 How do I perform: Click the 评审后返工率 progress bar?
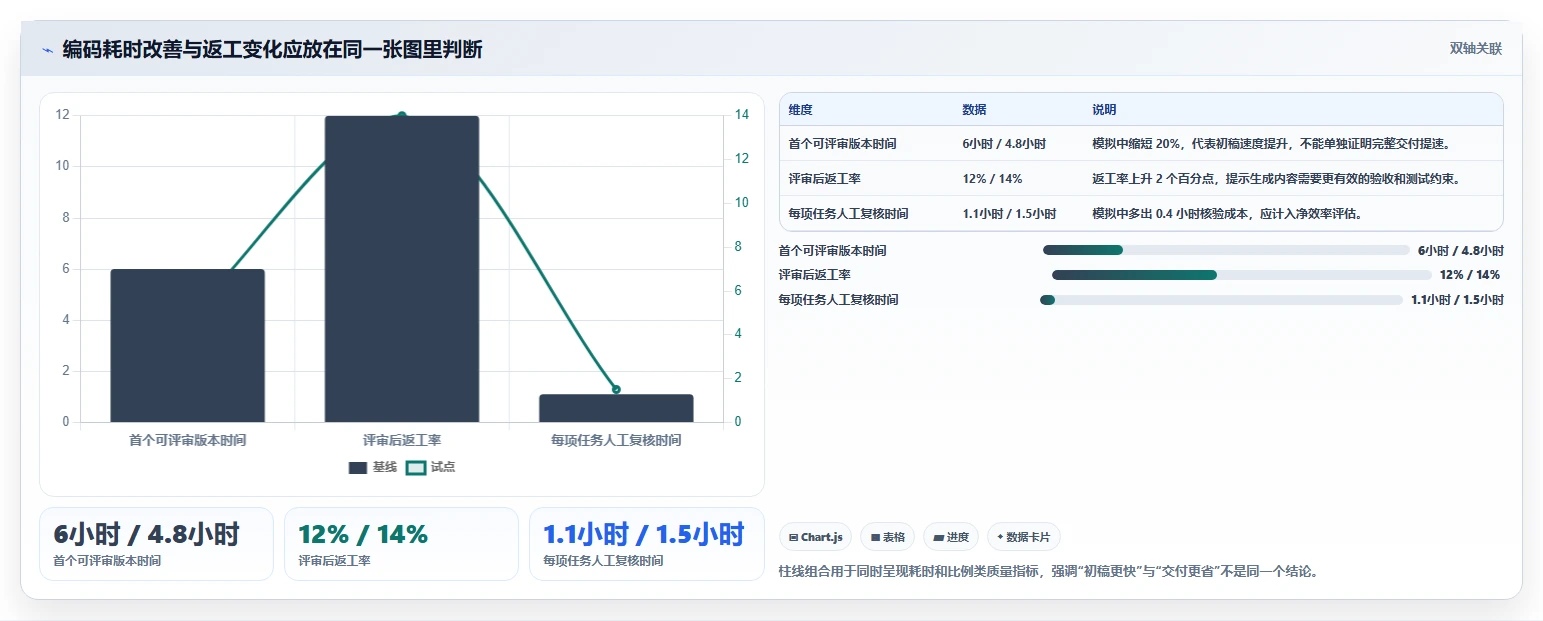1241,275
